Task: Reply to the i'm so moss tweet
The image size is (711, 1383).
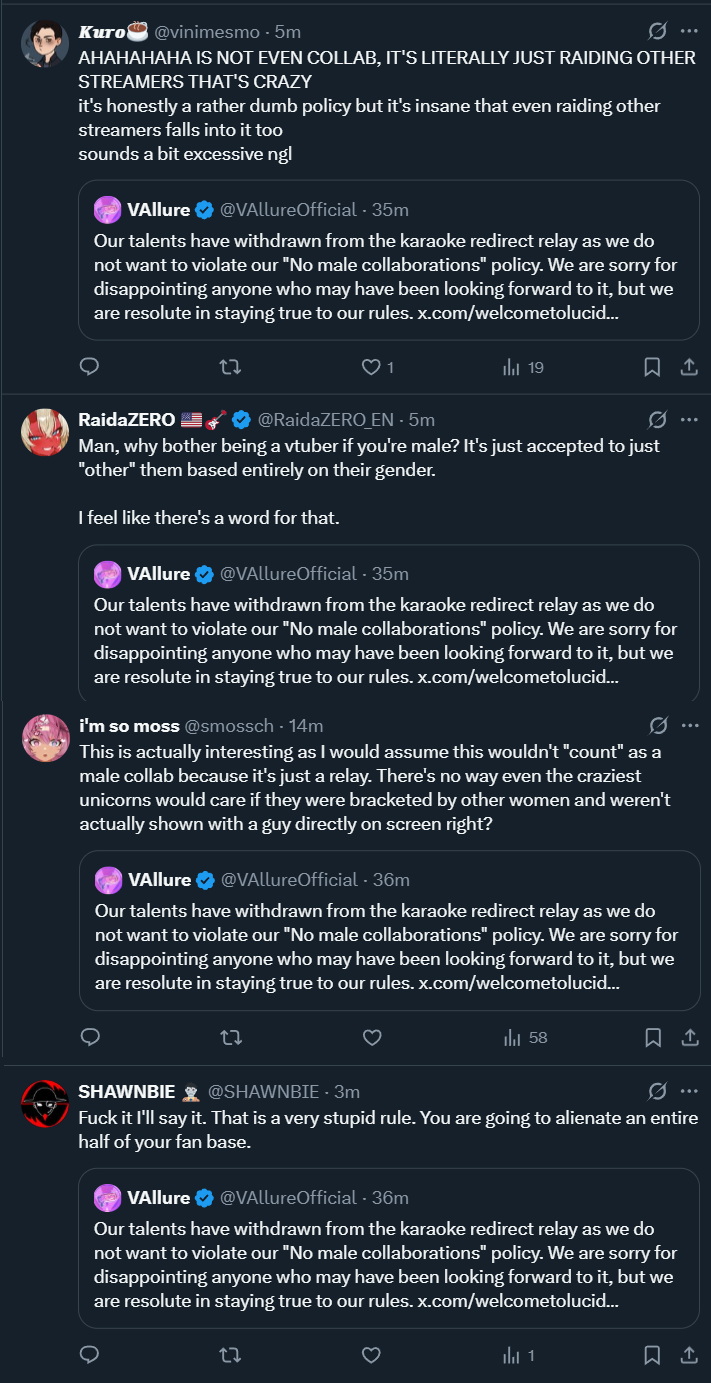Action: tap(89, 1037)
